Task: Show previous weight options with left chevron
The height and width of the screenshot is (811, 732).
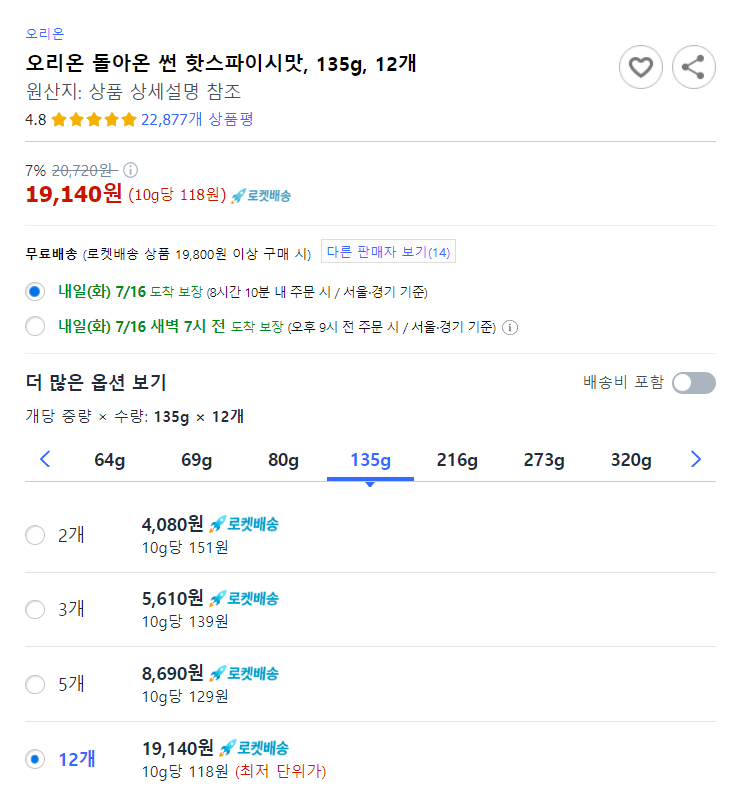Action: (46, 459)
